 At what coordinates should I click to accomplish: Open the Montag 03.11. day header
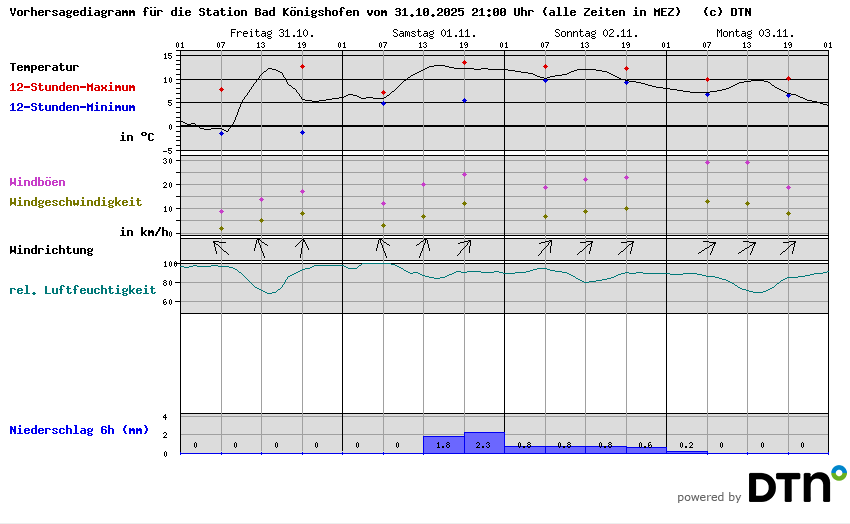click(x=747, y=33)
